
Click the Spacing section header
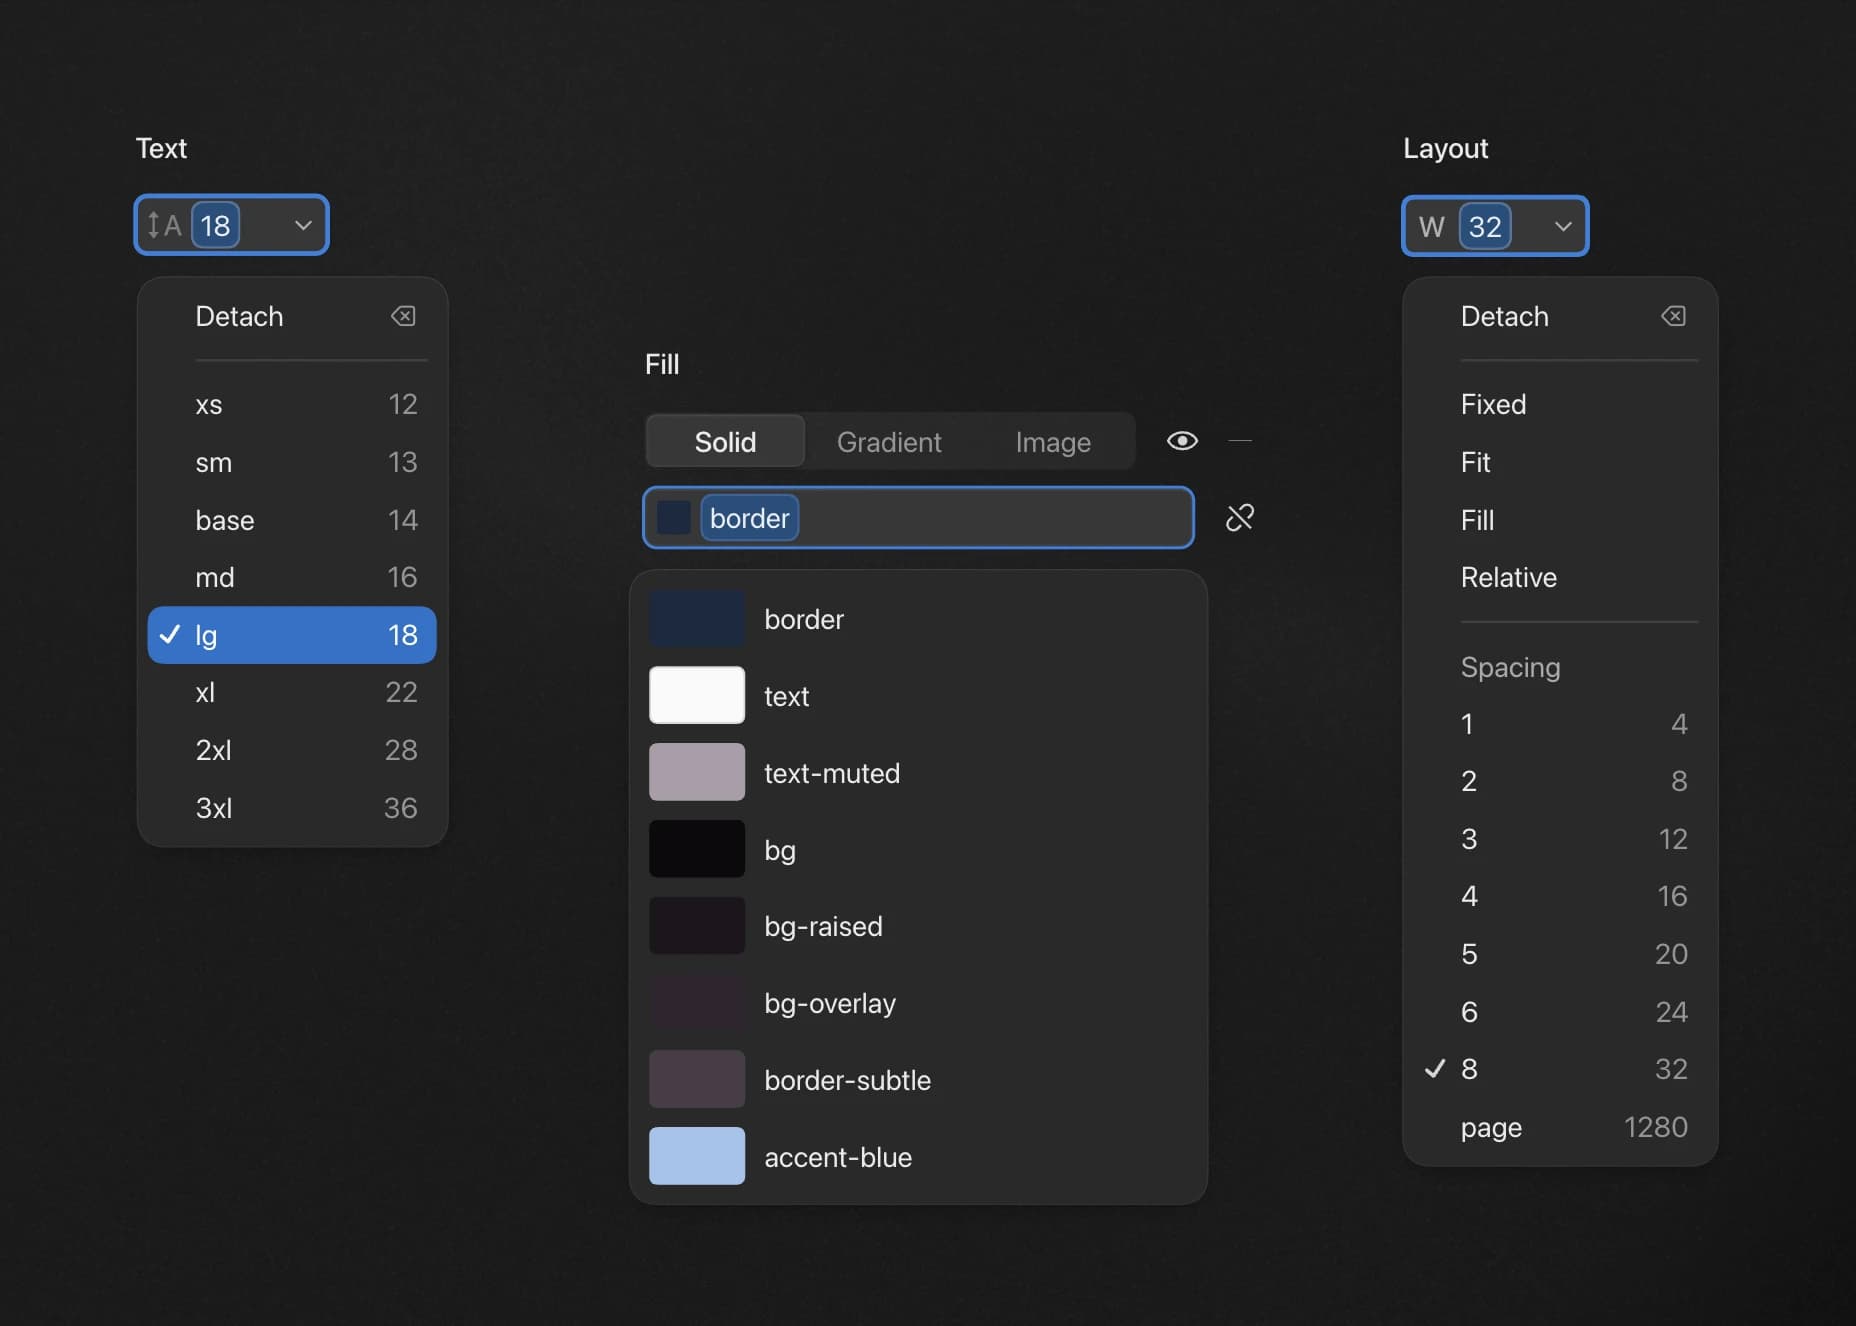pyautogui.click(x=1510, y=667)
